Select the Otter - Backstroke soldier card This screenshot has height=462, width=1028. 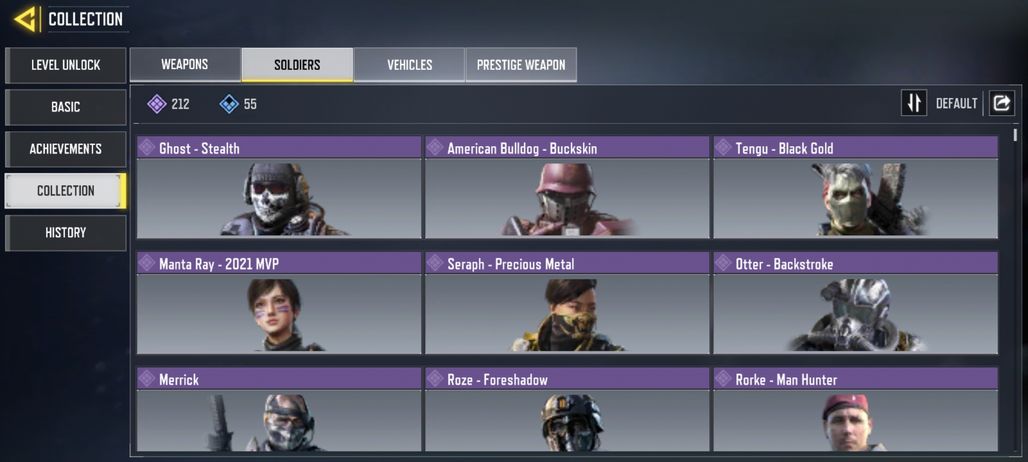[x=856, y=303]
